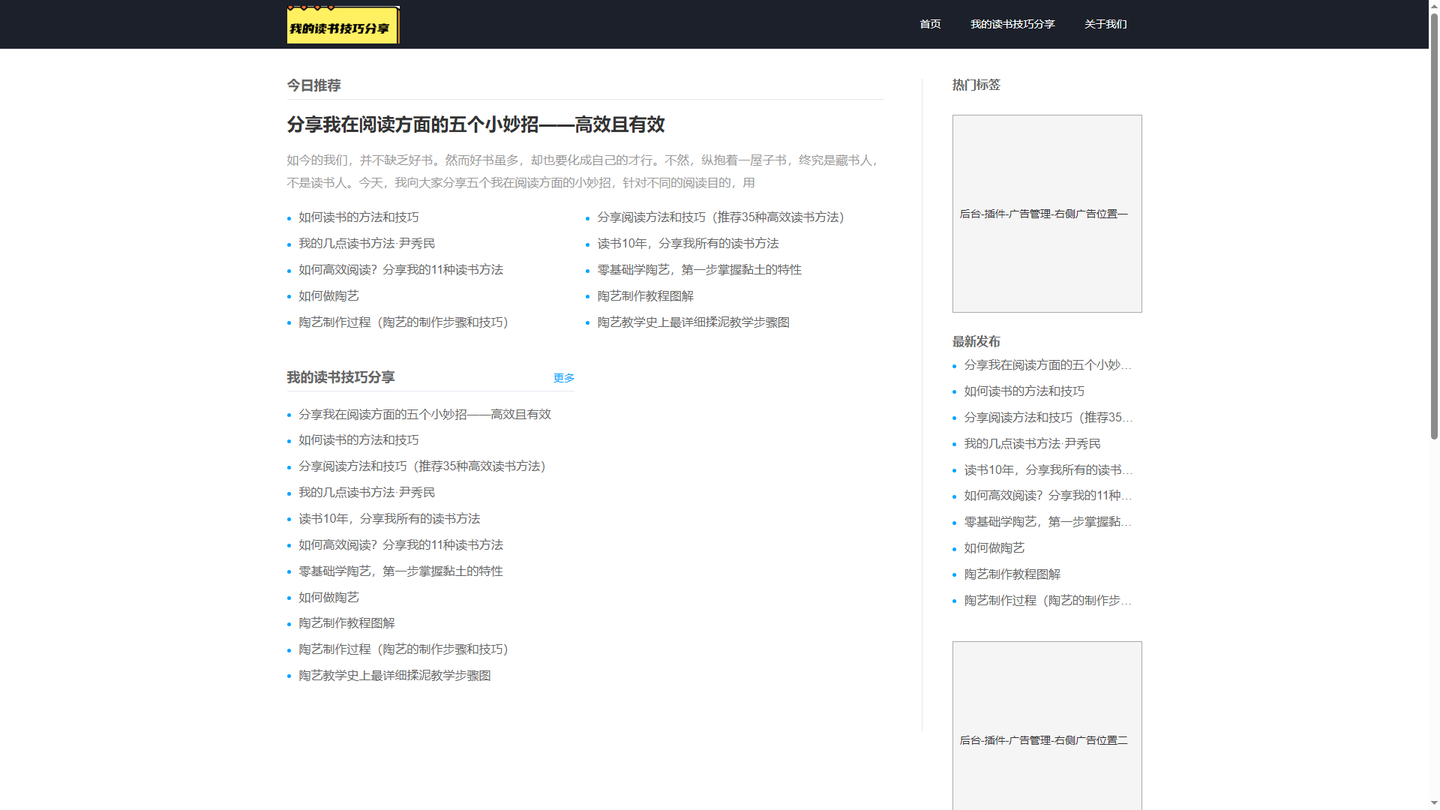Viewport: 1440px width, 810px height.
Task: Open 如何做陶艺 under 最新发布
Action: 994,548
